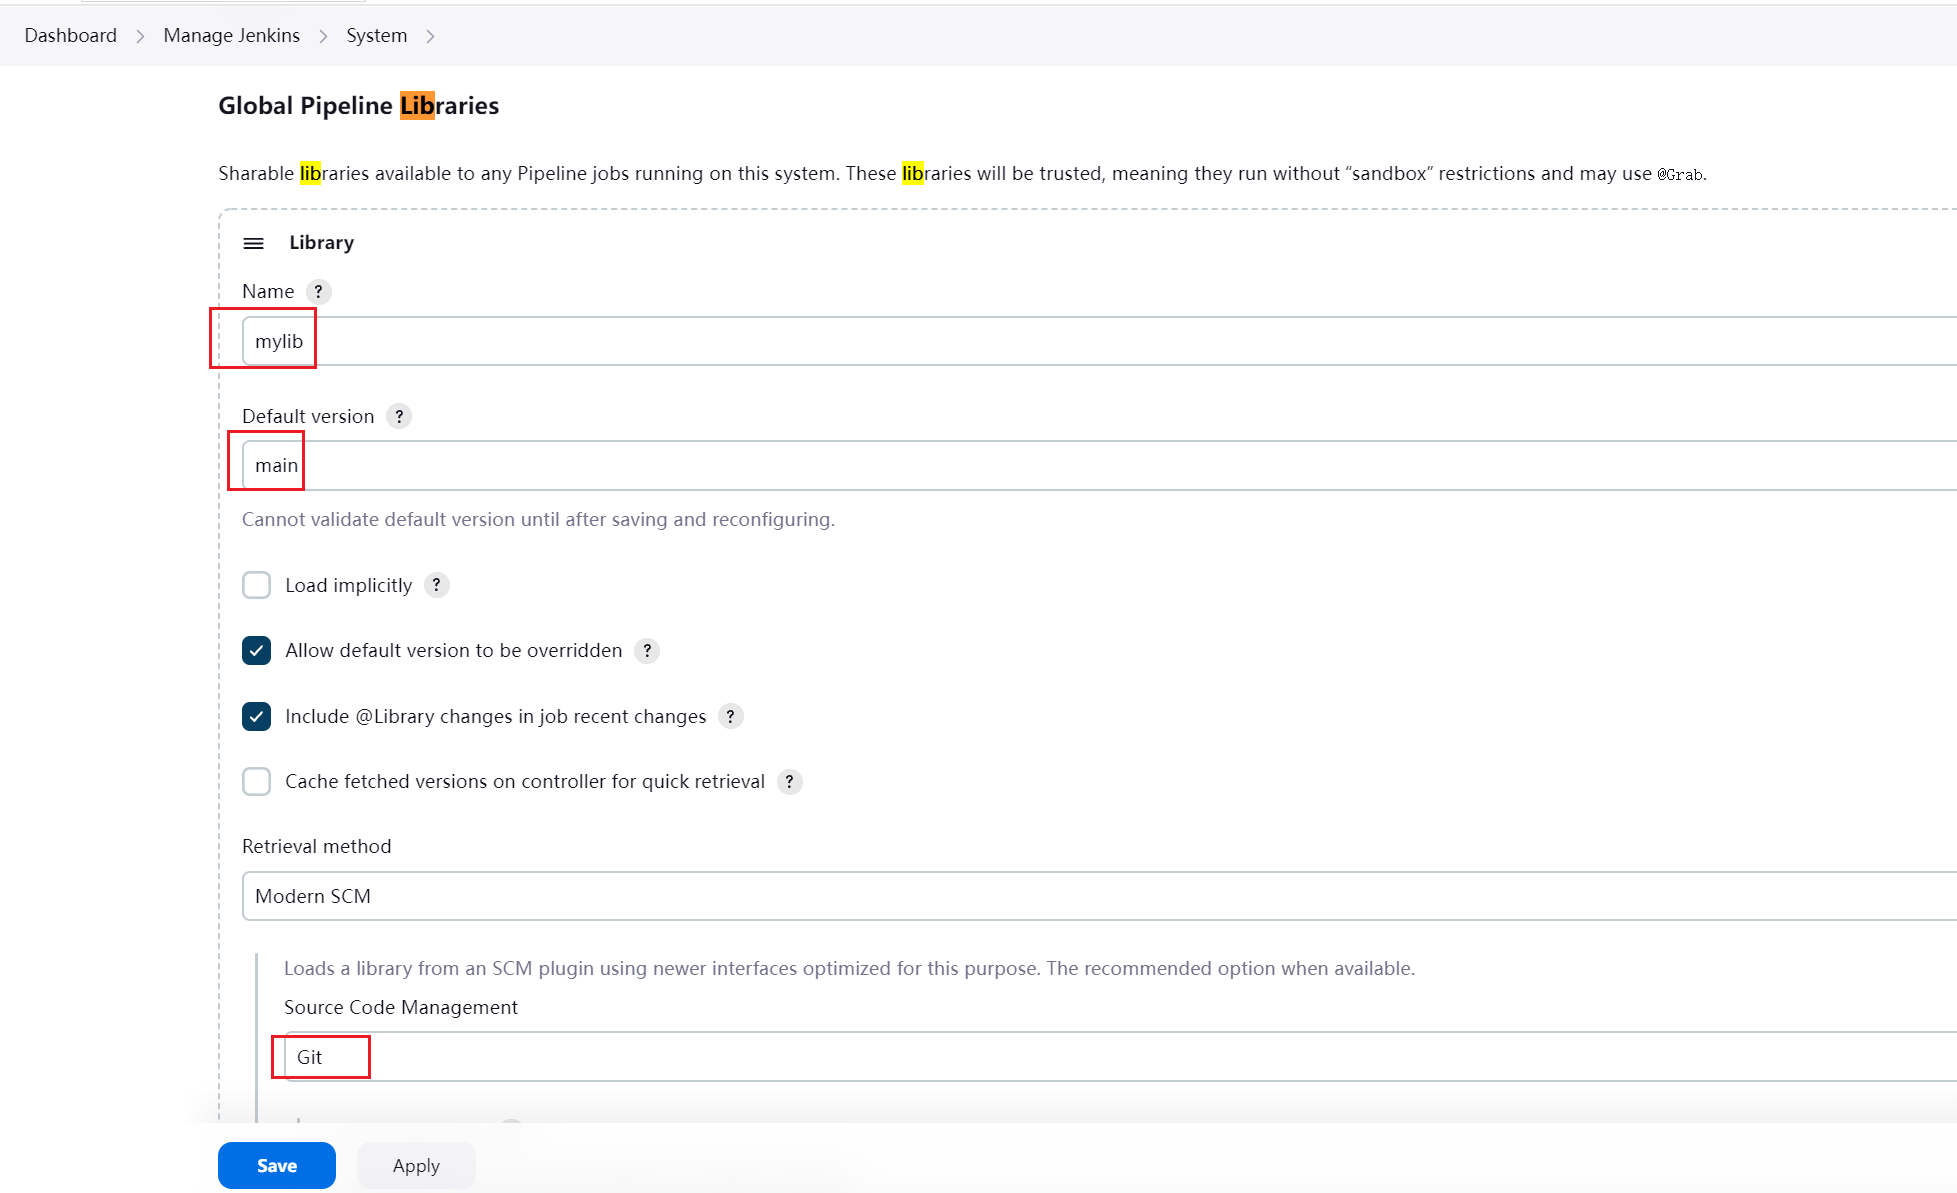Expand the chevron after Dashboard breadcrumb

[x=140, y=36]
